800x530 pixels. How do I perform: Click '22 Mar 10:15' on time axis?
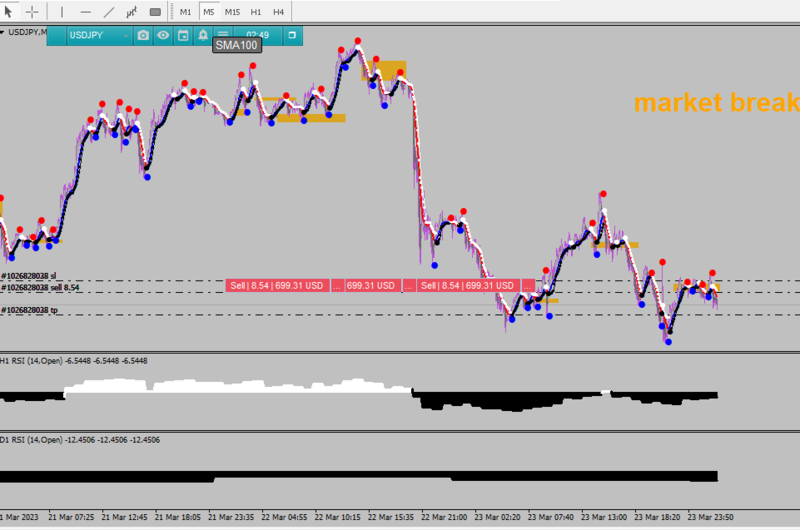337,517
